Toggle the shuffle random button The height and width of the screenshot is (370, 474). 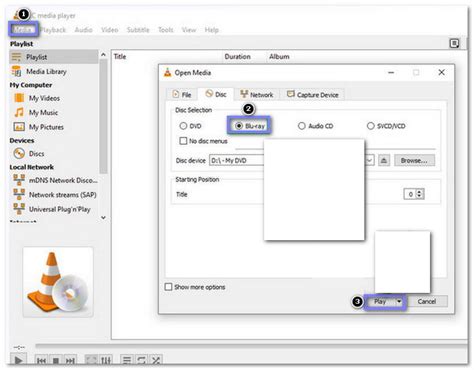[x=156, y=360]
